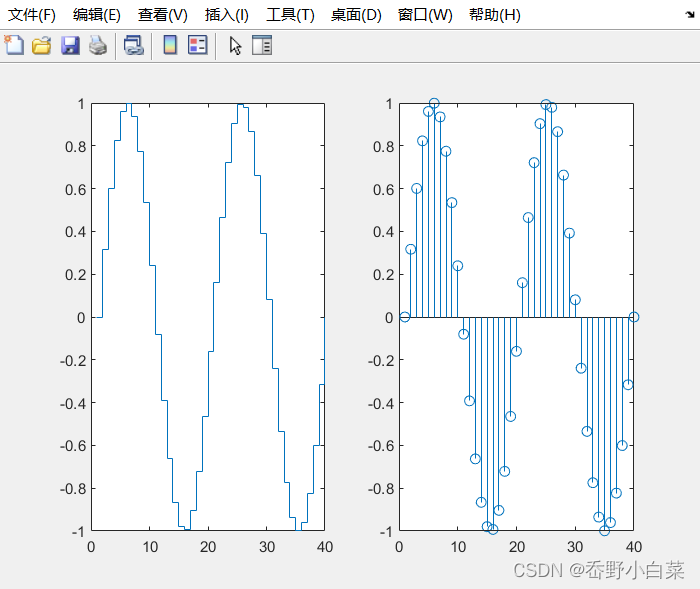Open the Property Inspector icon
This screenshot has height=589, width=700.
pyautogui.click(x=262, y=45)
